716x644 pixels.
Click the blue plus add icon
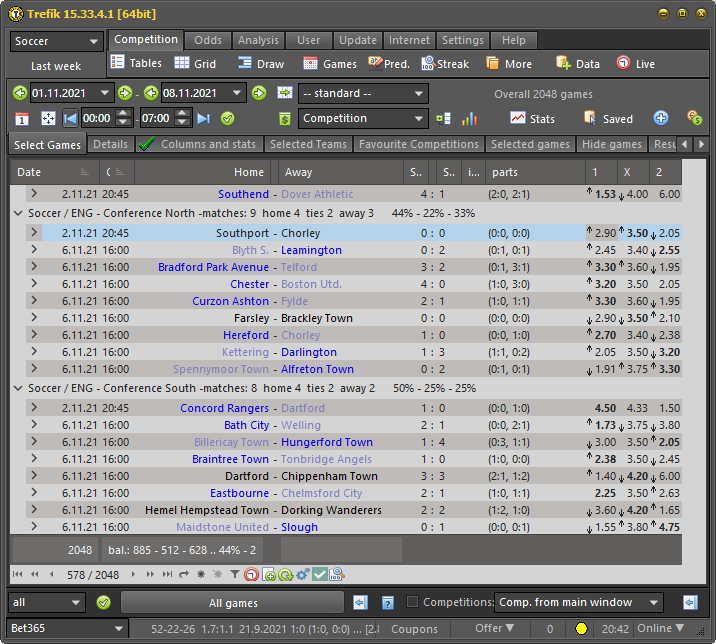661,118
